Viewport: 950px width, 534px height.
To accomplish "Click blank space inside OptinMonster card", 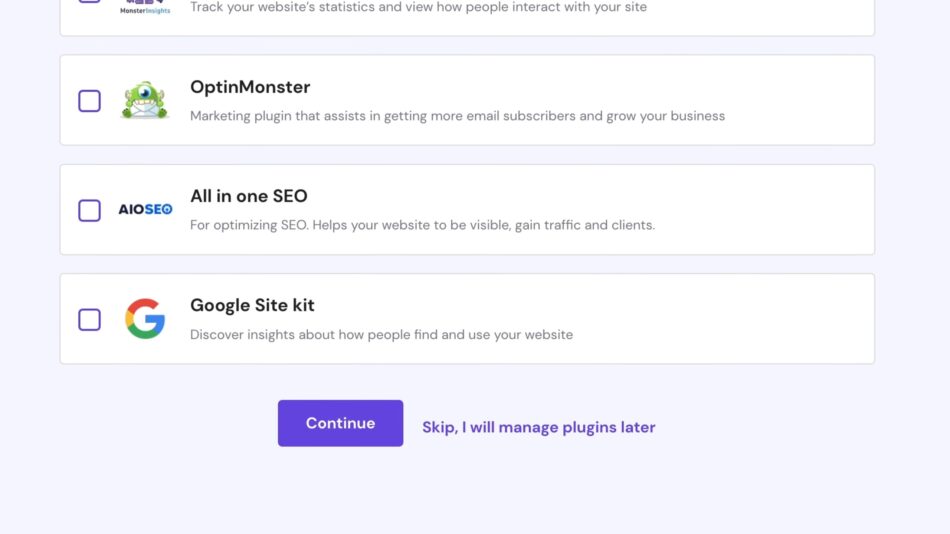I will pos(800,100).
